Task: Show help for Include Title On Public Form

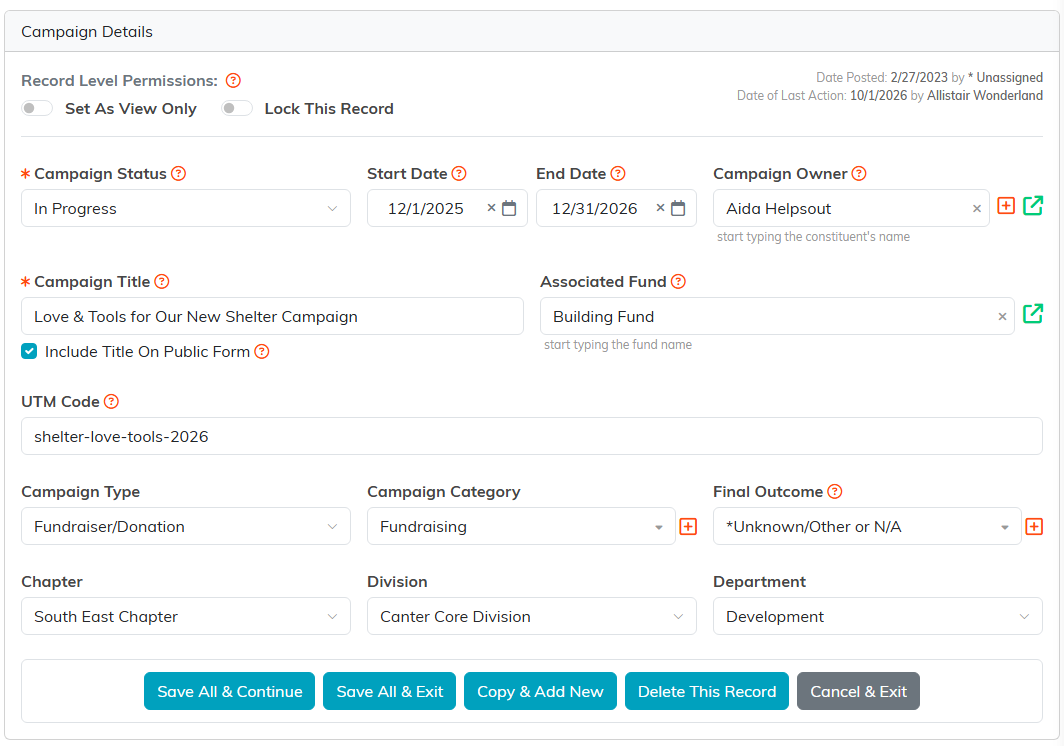Action: coord(262,352)
